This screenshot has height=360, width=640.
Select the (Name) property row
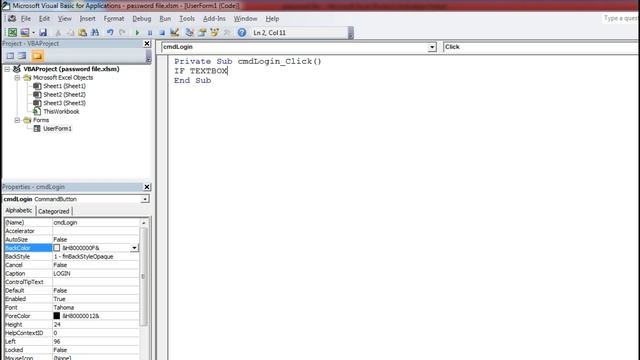click(72, 222)
